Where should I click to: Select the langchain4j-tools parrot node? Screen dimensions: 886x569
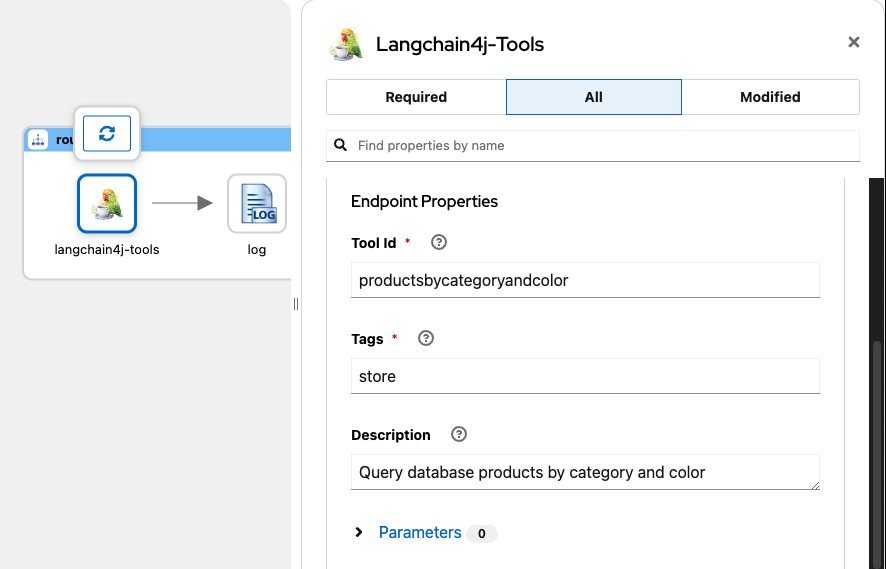pos(107,204)
